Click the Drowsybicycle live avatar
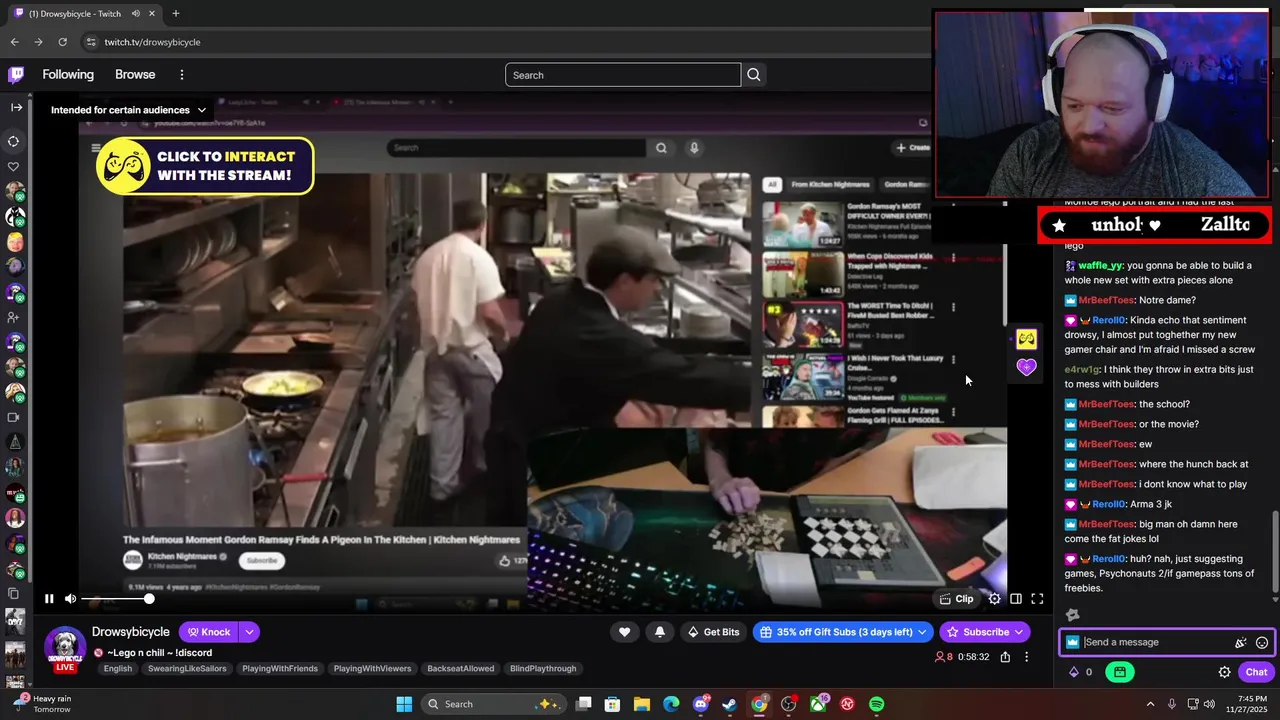This screenshot has height=720, width=1280. [65, 648]
